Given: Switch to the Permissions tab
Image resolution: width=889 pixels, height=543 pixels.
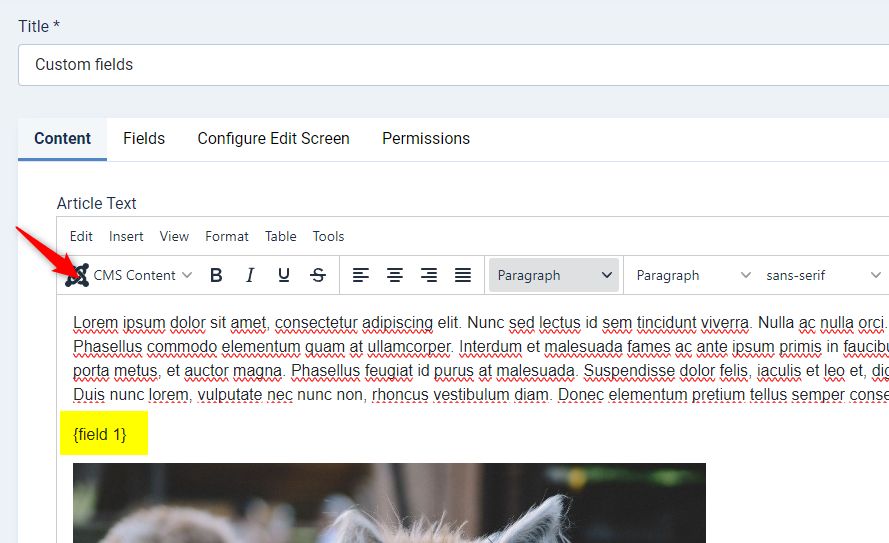Looking at the screenshot, I should [426, 139].
